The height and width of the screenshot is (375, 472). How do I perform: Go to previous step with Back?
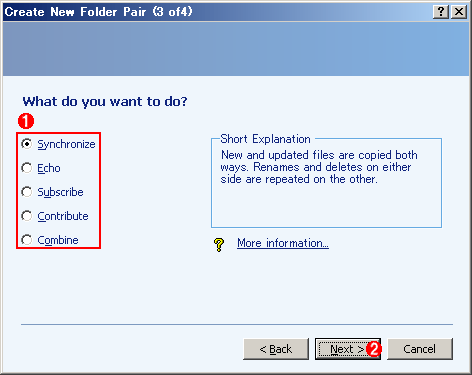(276, 349)
